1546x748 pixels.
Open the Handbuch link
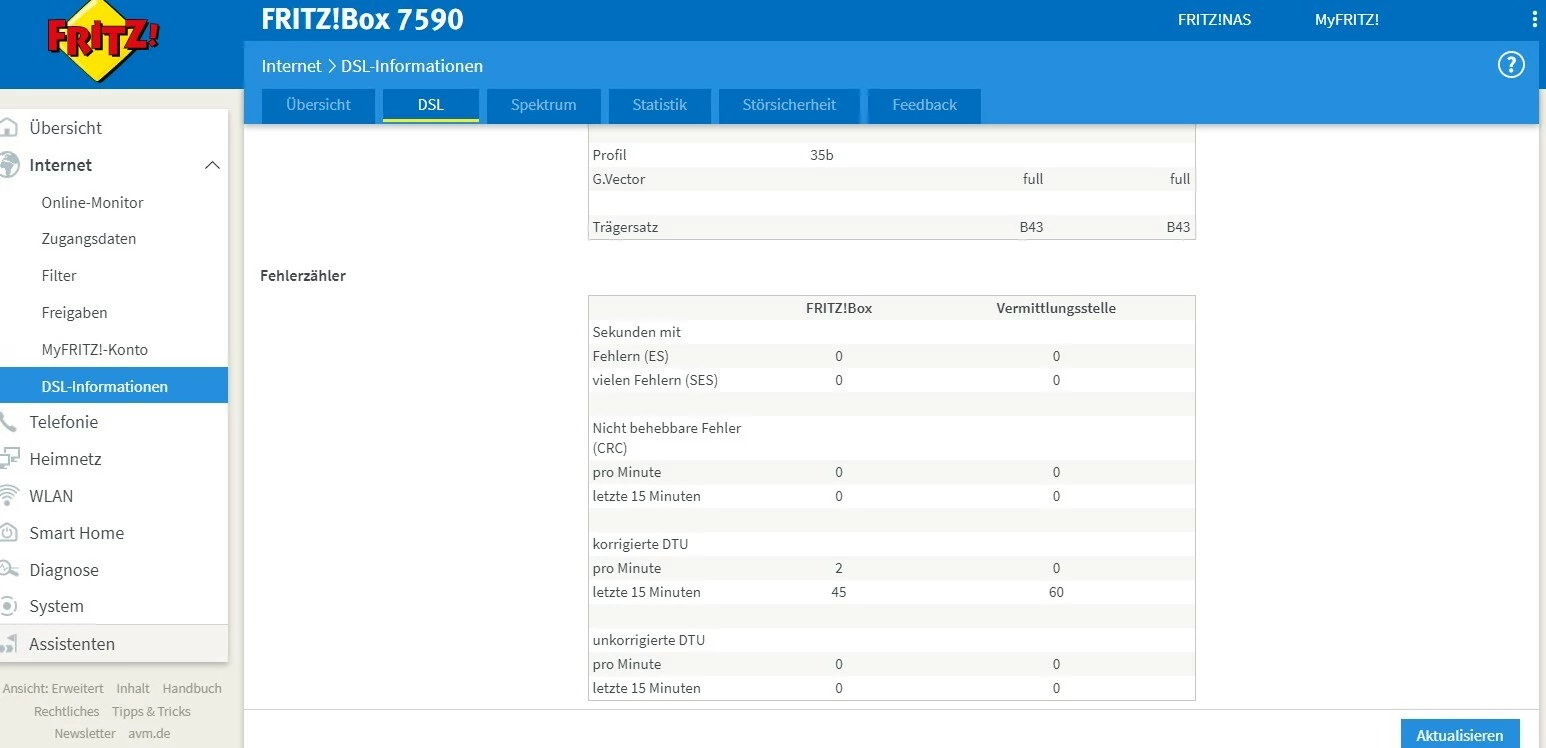(x=192, y=689)
